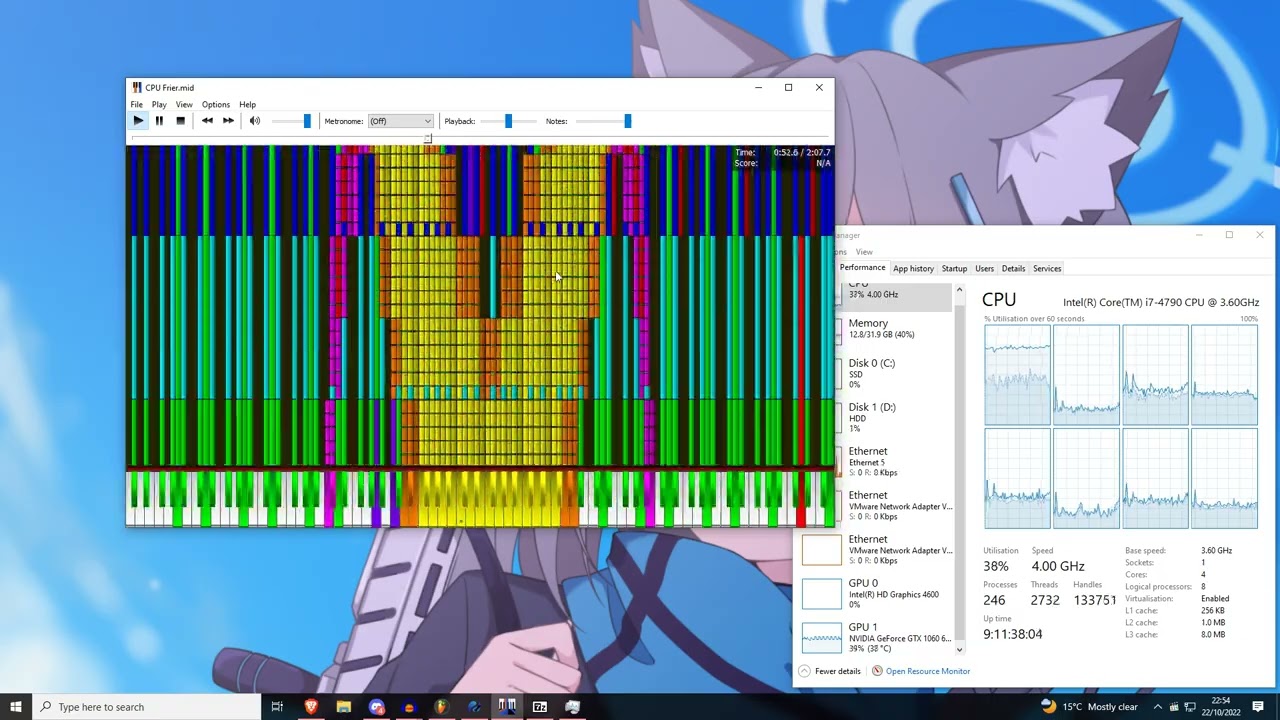Adjust the Playback speed slider
This screenshot has width=1280, height=720.
tap(508, 121)
